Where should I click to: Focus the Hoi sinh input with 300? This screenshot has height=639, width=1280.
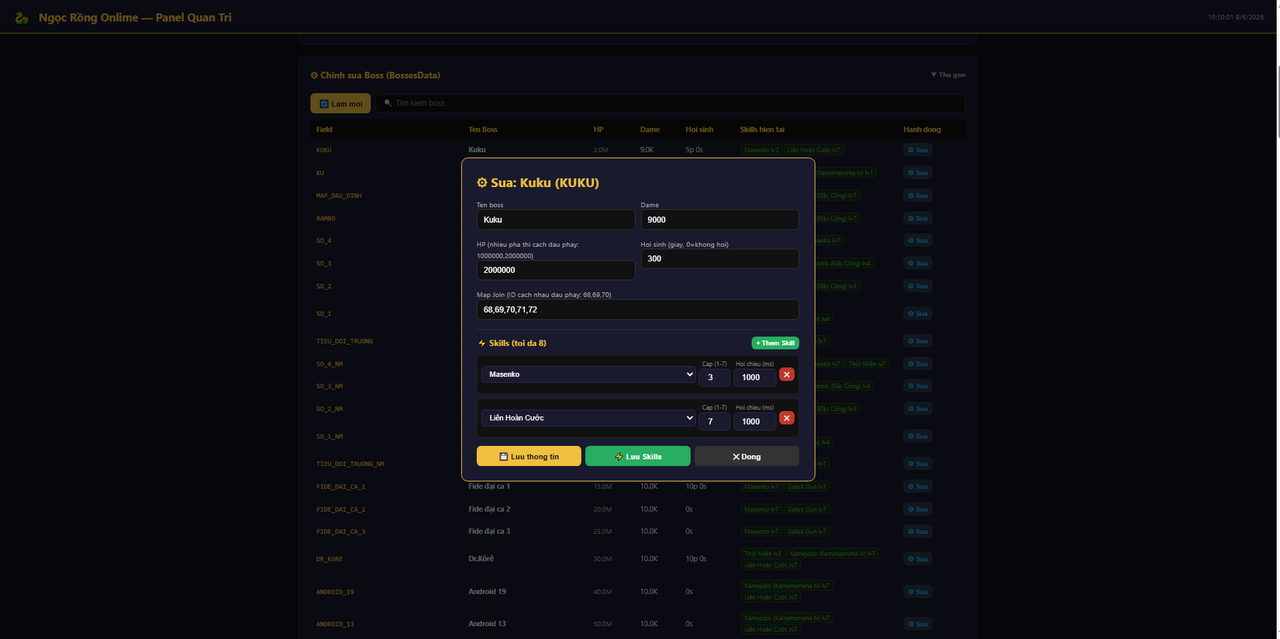point(720,258)
